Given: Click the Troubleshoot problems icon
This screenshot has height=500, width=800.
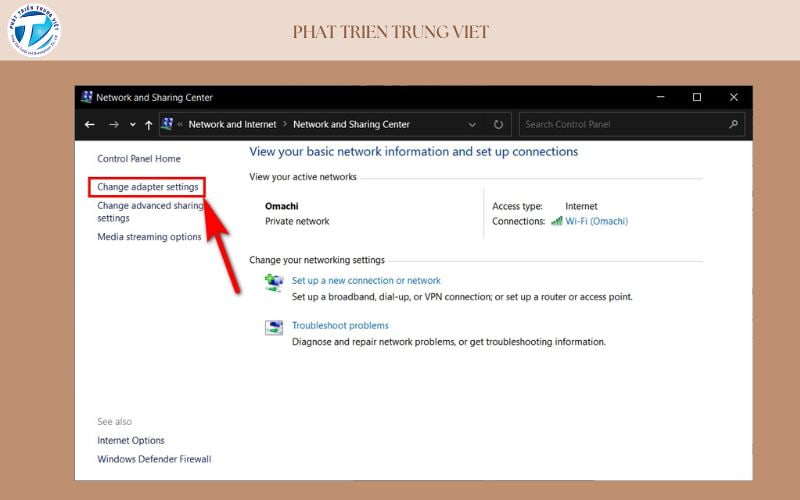Looking at the screenshot, I should coord(274,328).
